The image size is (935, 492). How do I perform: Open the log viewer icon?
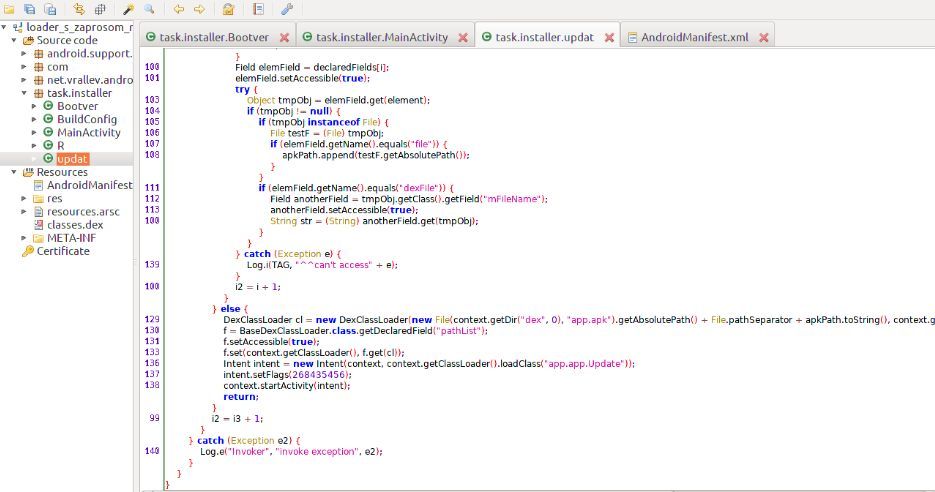point(257,9)
